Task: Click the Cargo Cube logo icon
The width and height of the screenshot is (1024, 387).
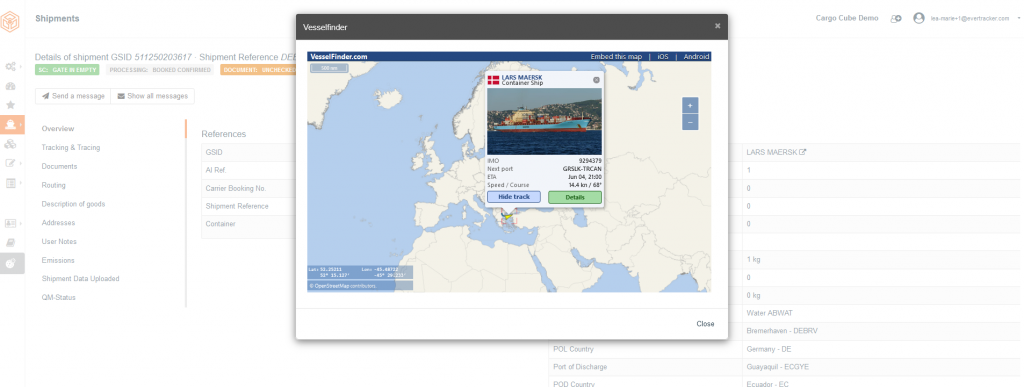Action: [10, 22]
